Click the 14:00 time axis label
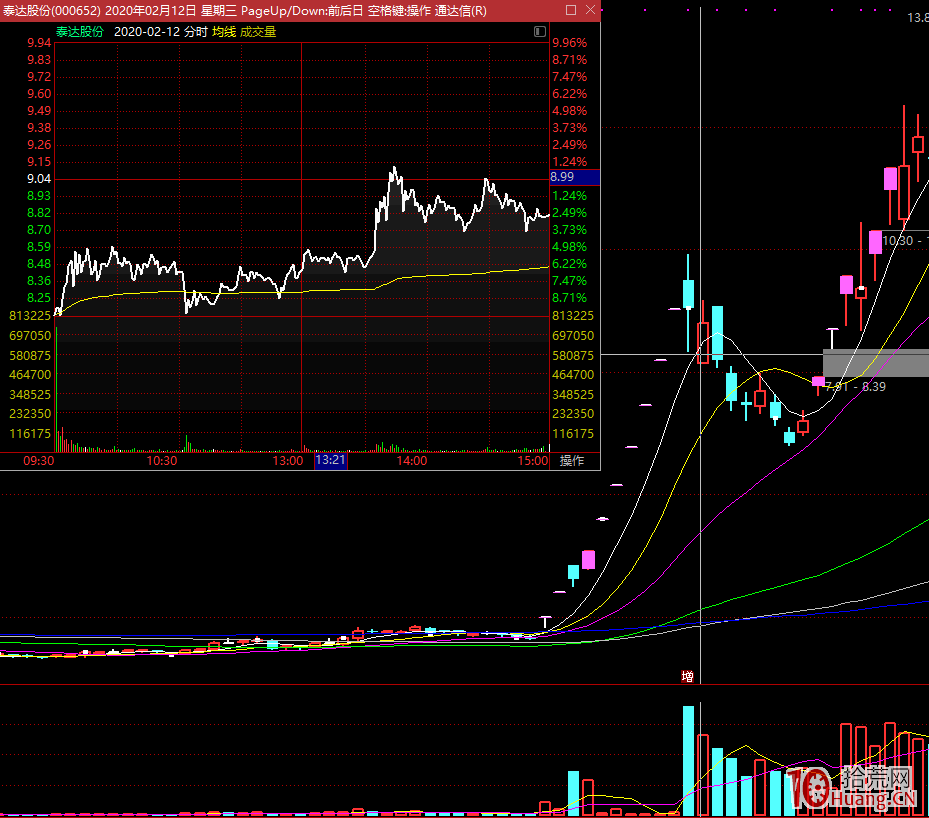929x818 pixels. pyautogui.click(x=411, y=461)
